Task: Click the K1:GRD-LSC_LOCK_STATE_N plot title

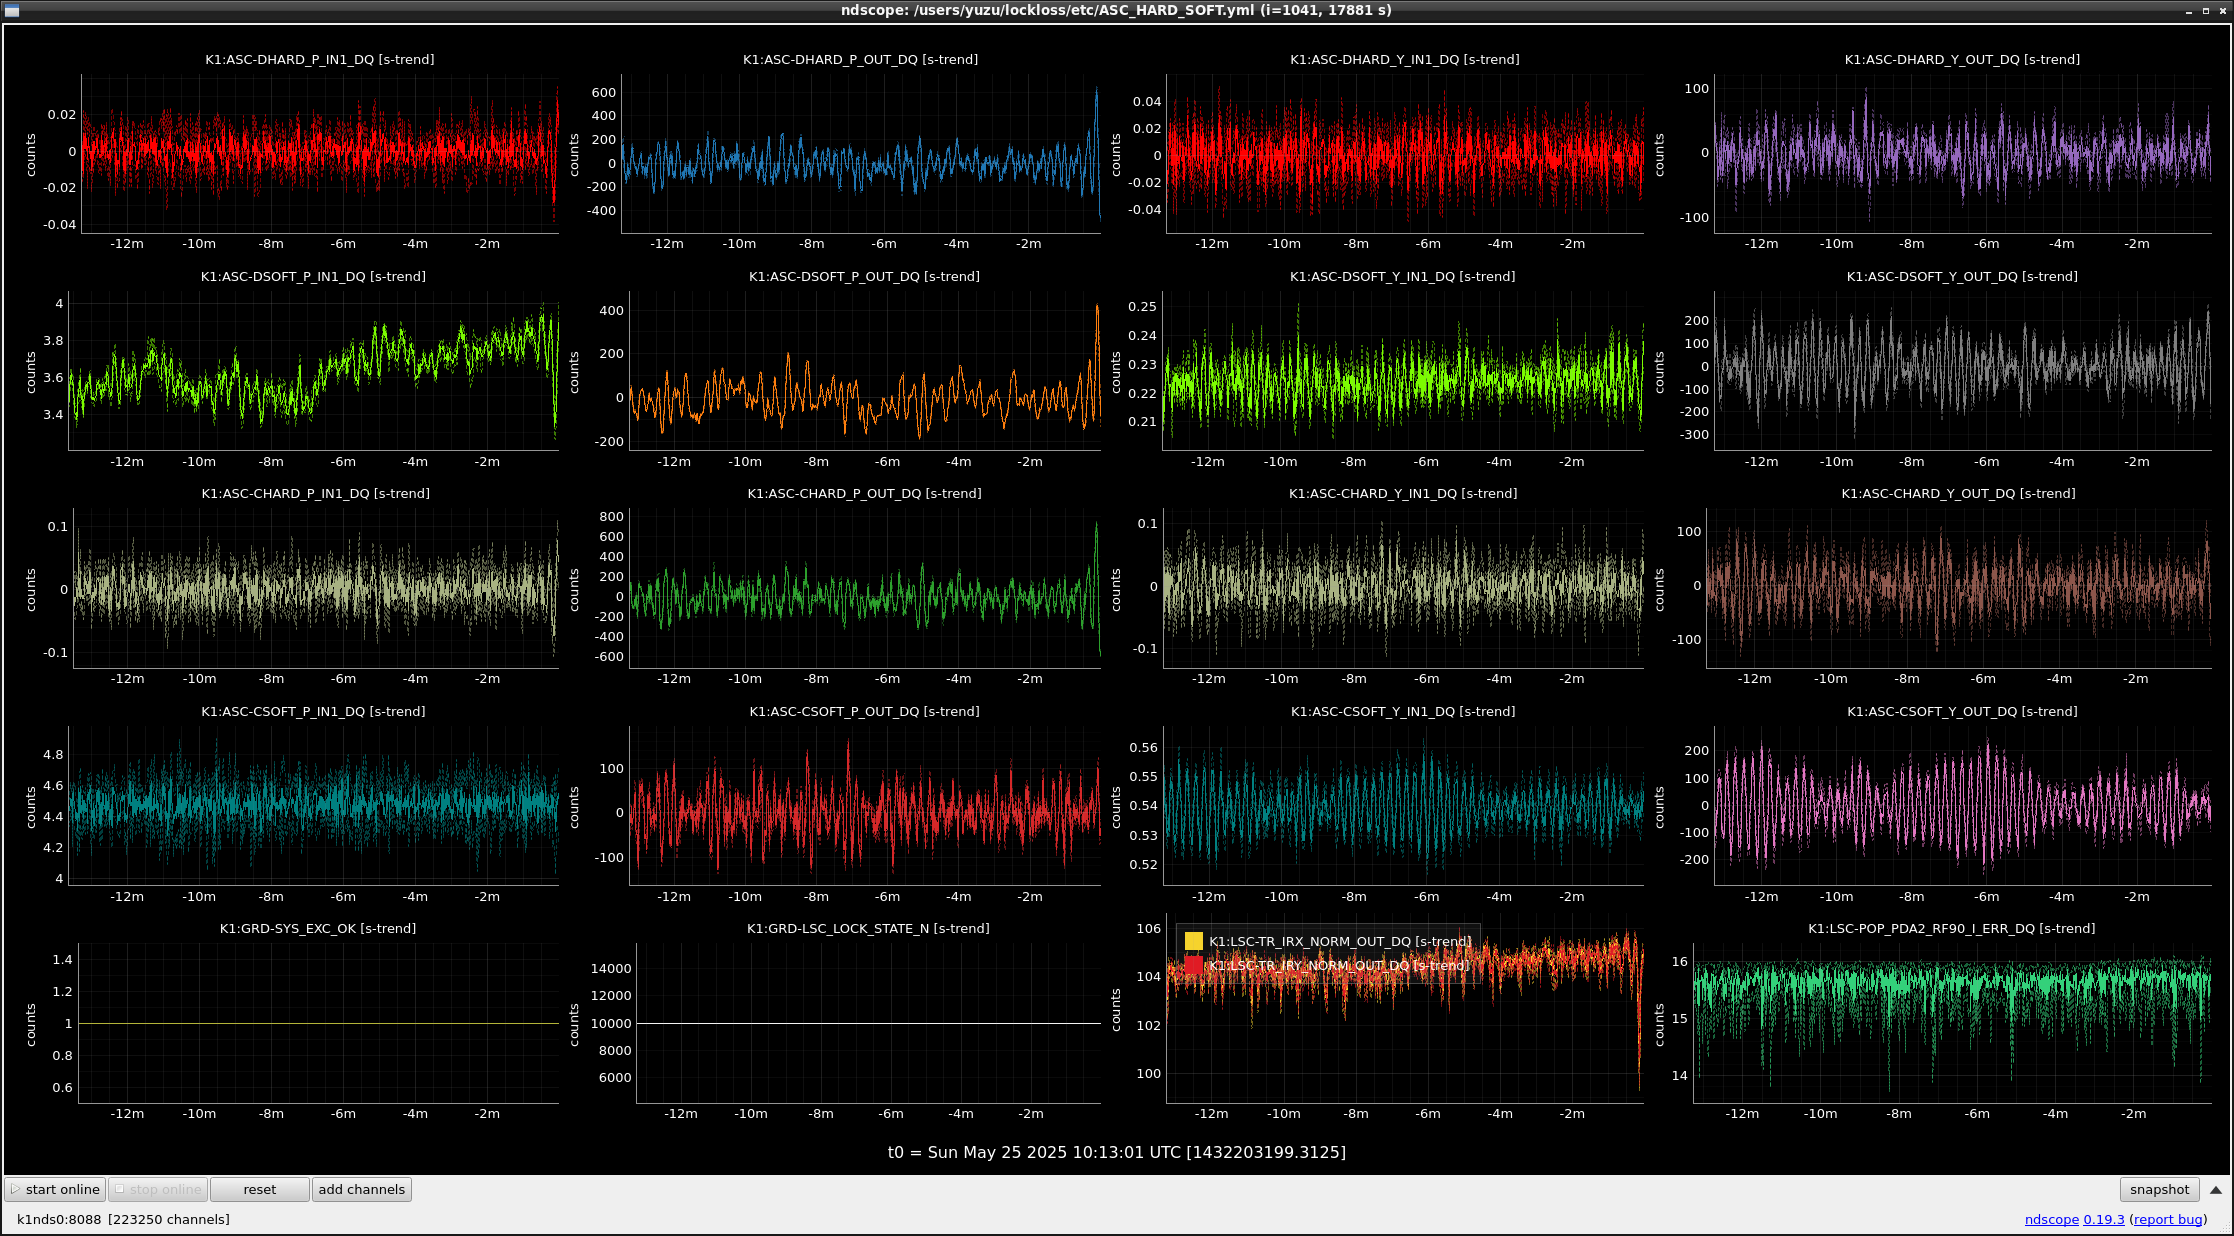Action: [x=868, y=929]
